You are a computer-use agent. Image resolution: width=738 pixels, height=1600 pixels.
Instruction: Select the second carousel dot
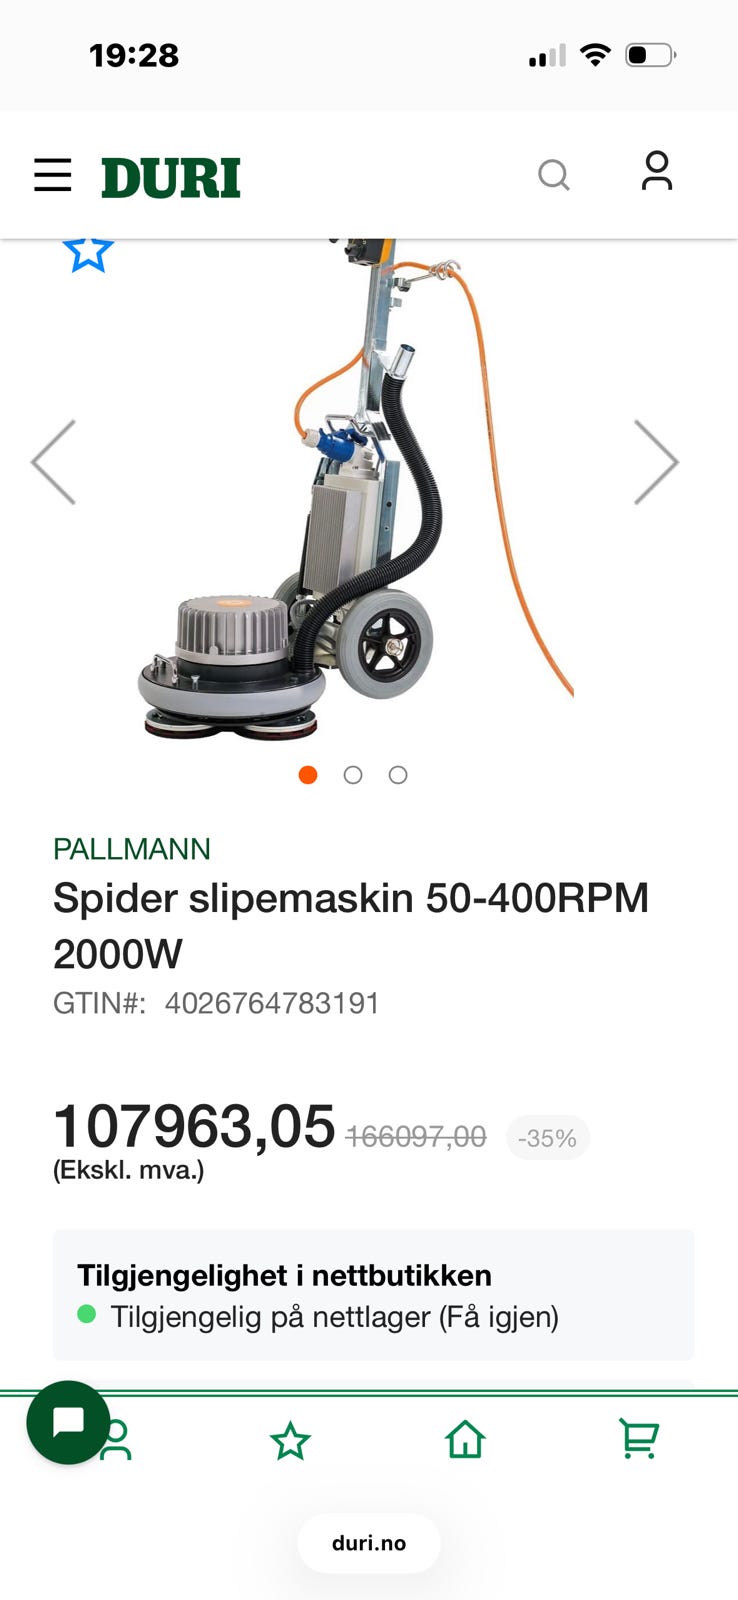353,775
